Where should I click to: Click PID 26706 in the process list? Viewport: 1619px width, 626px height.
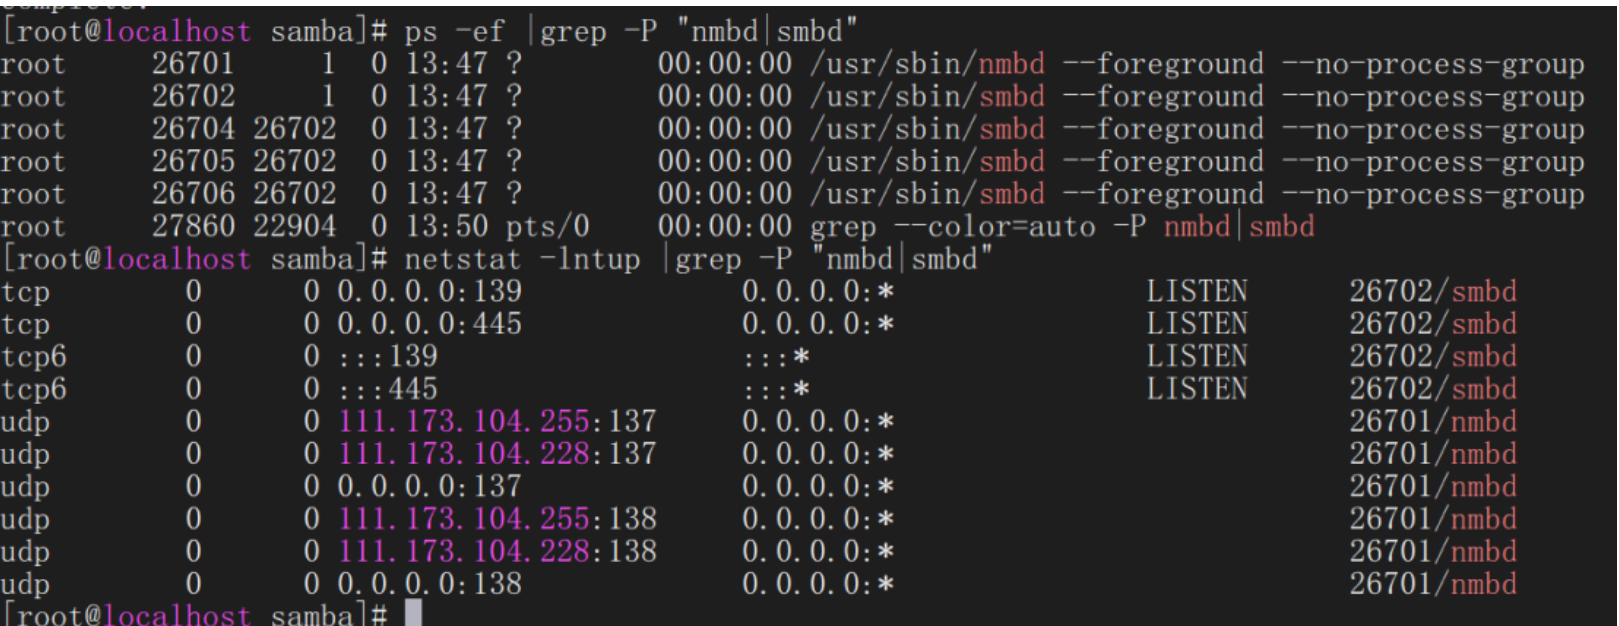click(x=193, y=195)
